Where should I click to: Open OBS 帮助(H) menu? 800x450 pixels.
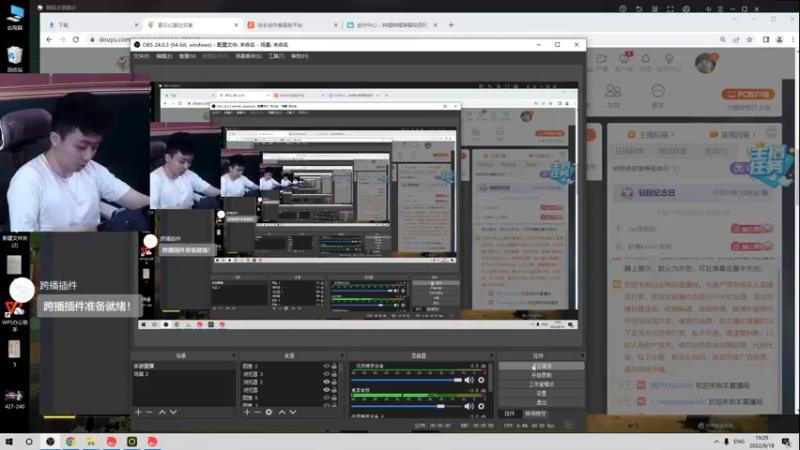[299, 56]
